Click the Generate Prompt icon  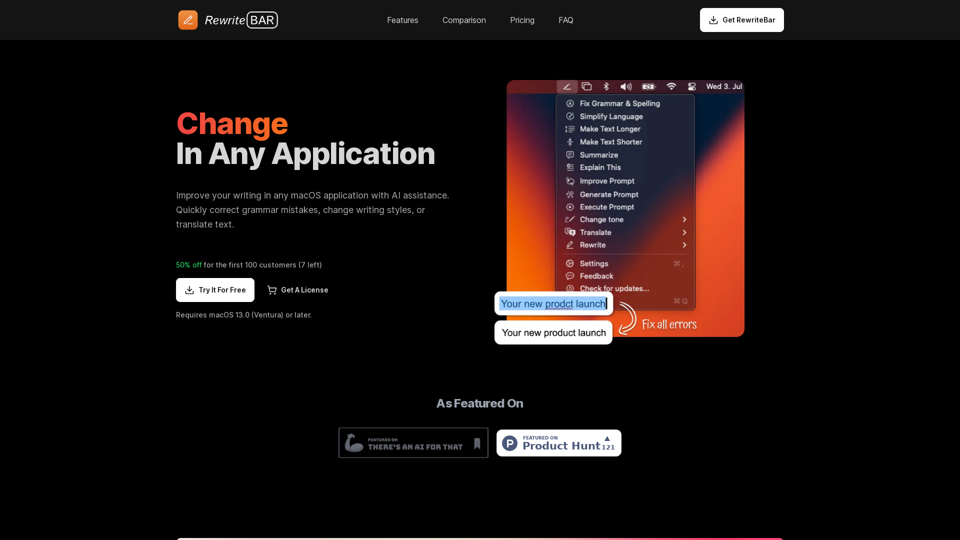coord(569,194)
